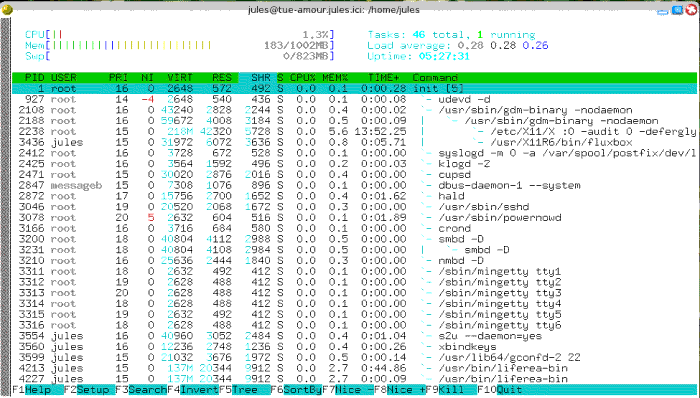Viewport: 700px width, 398px height.
Task: Select the /sbin/mingetty tty6 row
Action: [354, 325]
